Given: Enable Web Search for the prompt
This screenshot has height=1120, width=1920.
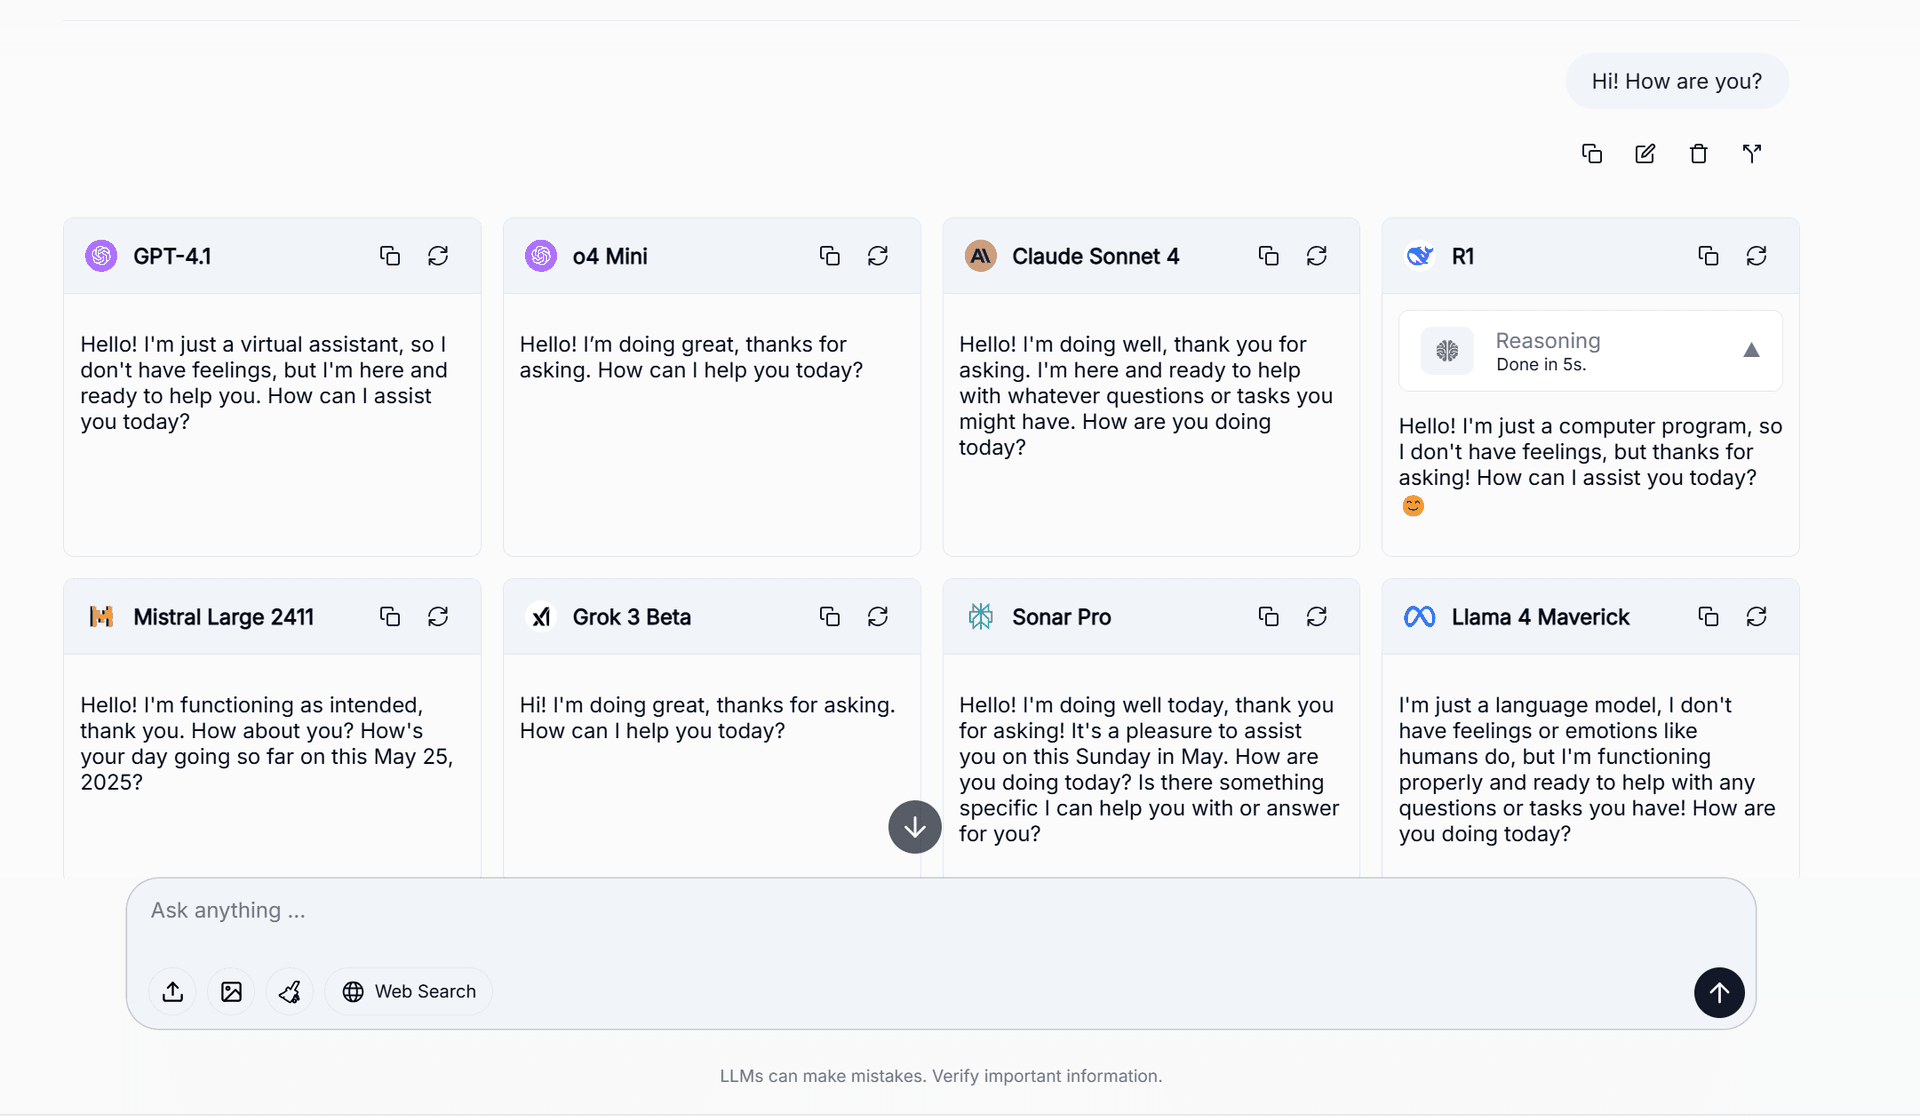Looking at the screenshot, I should tap(408, 991).
